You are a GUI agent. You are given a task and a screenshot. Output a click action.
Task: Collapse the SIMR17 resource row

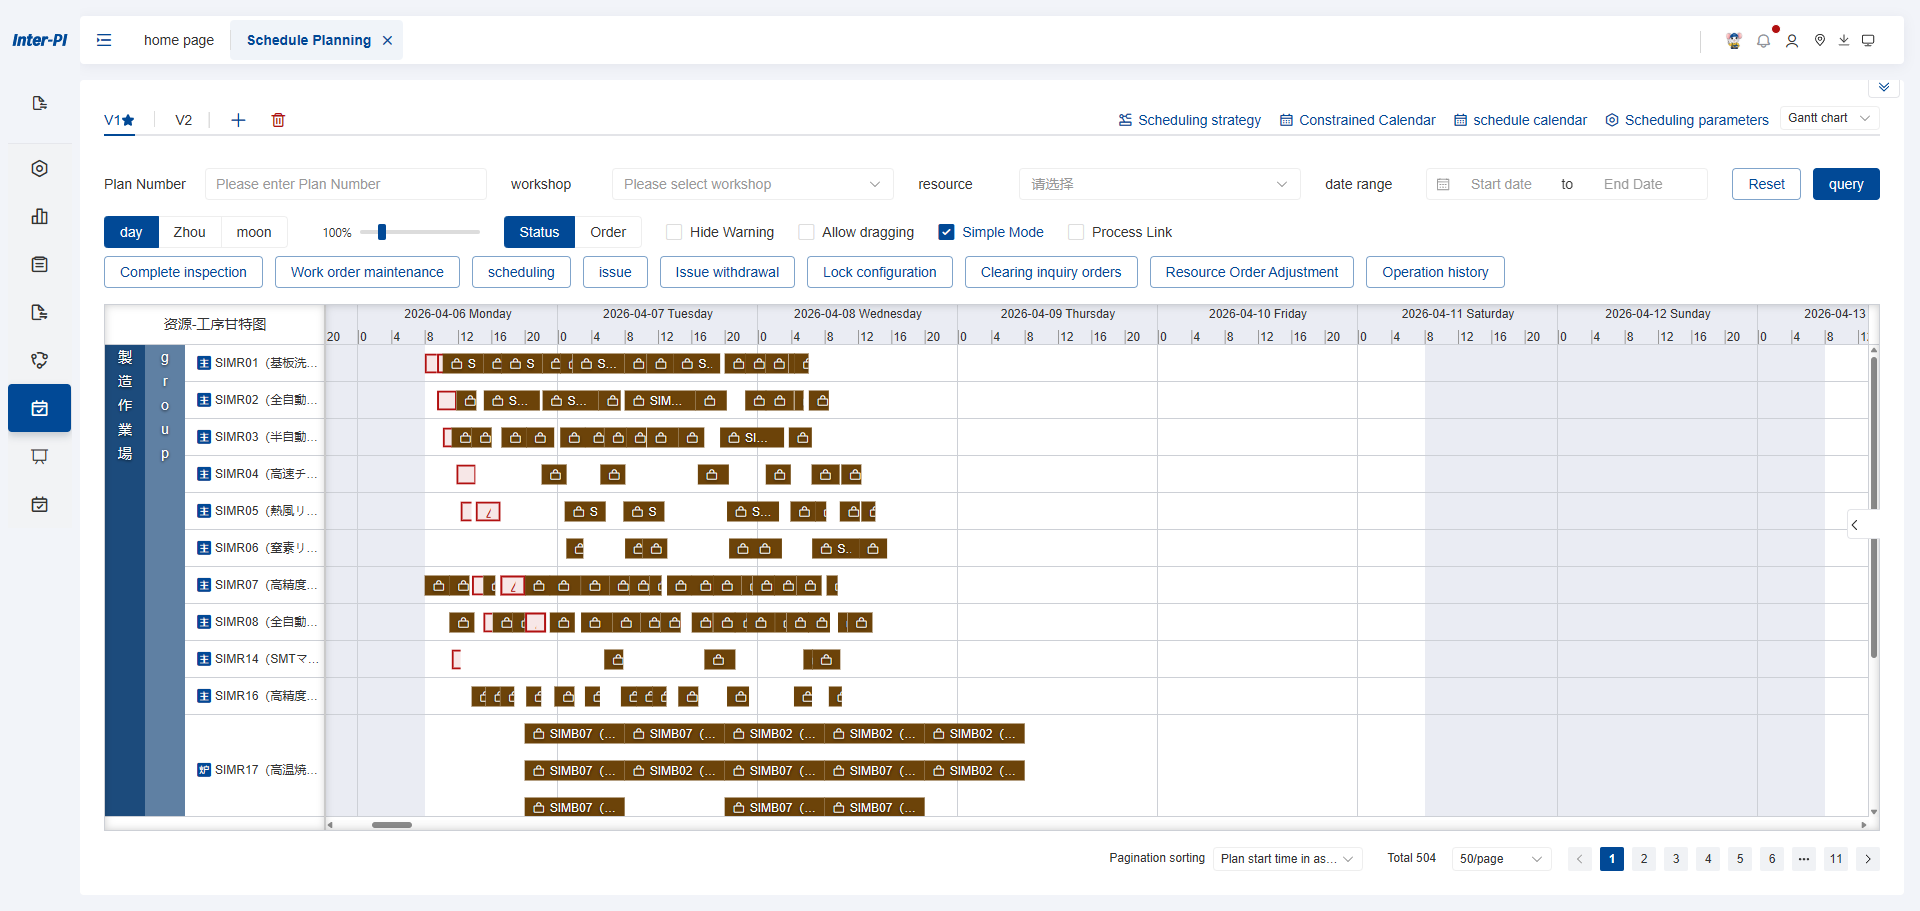204,770
